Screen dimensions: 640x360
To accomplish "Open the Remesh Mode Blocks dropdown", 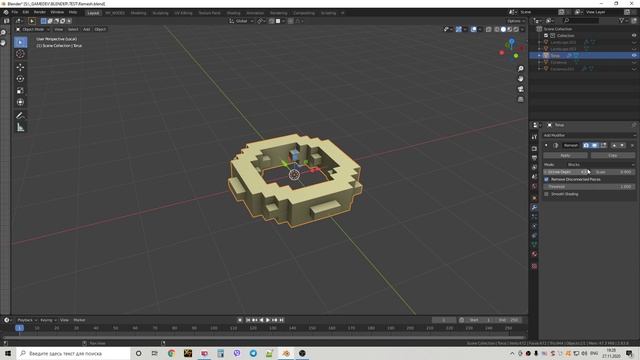I will click(600, 164).
